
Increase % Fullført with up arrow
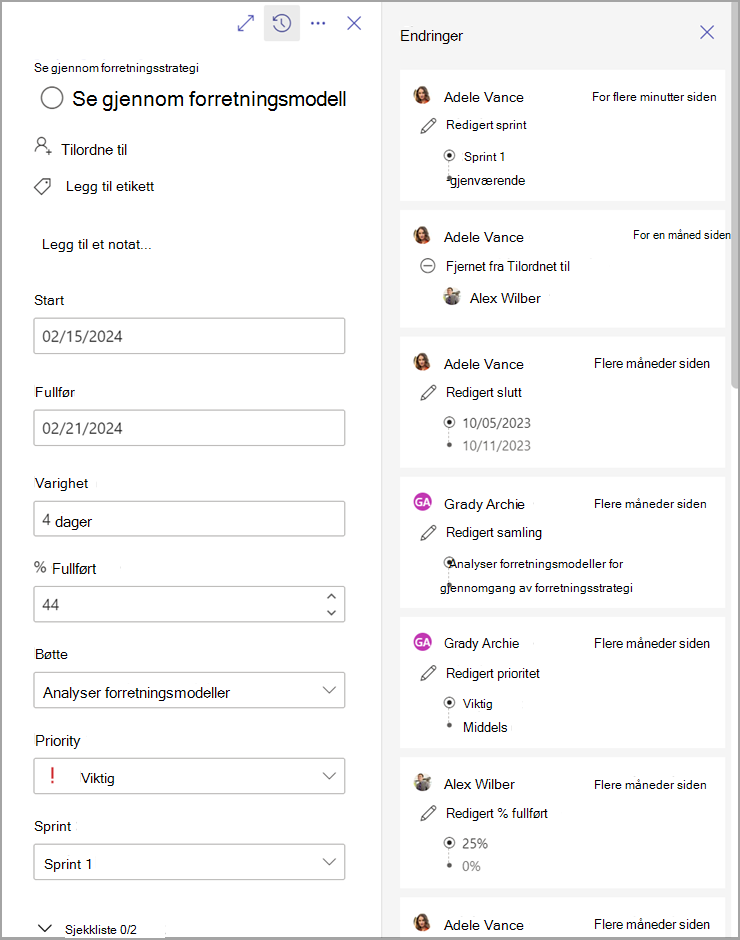pos(332,596)
